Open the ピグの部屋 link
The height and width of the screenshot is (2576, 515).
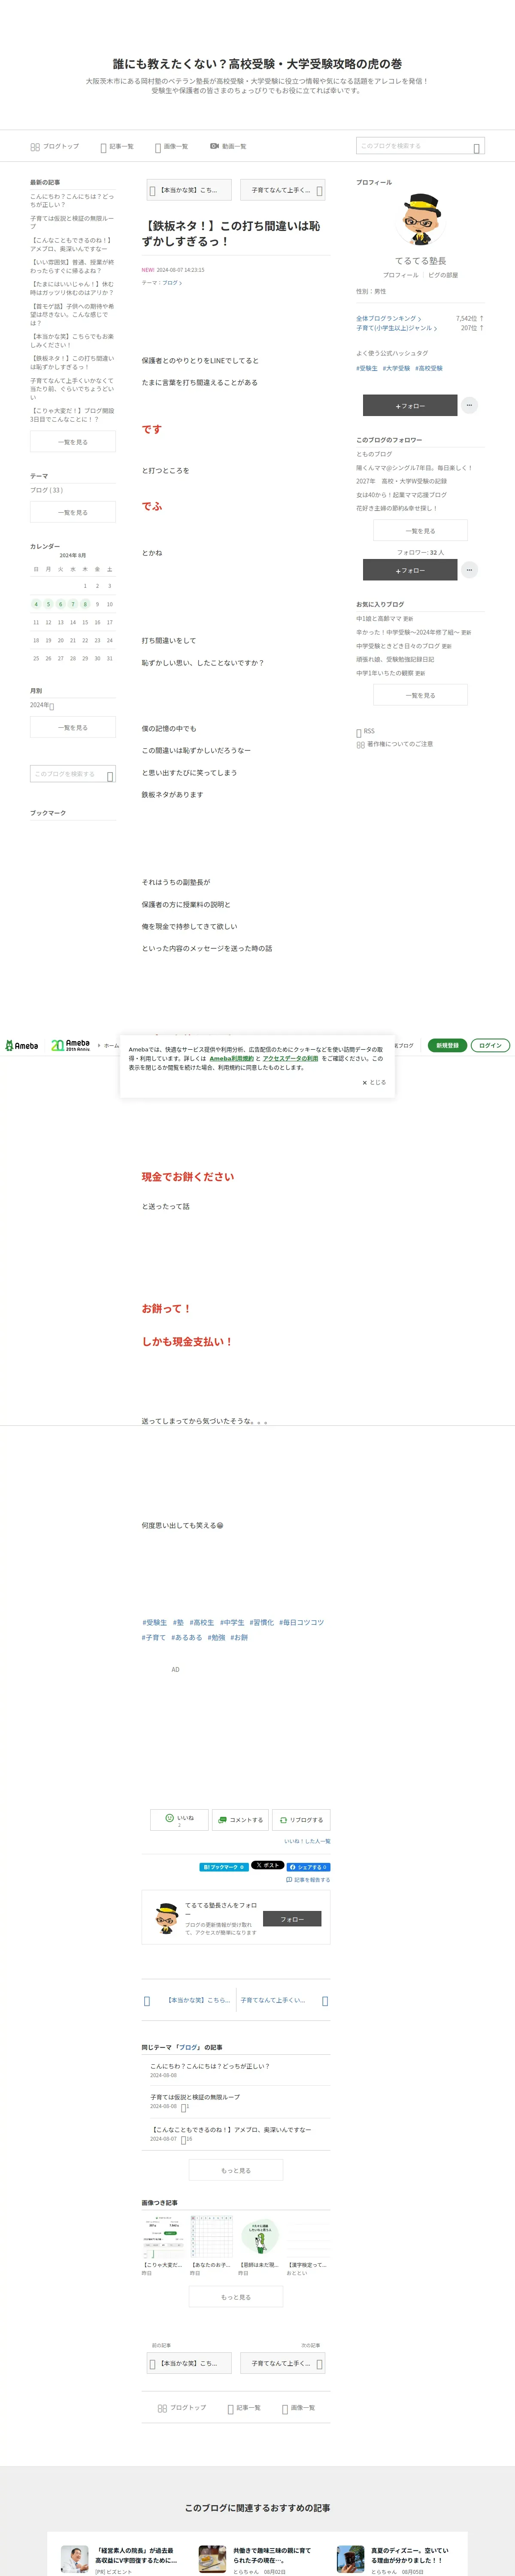443,275
